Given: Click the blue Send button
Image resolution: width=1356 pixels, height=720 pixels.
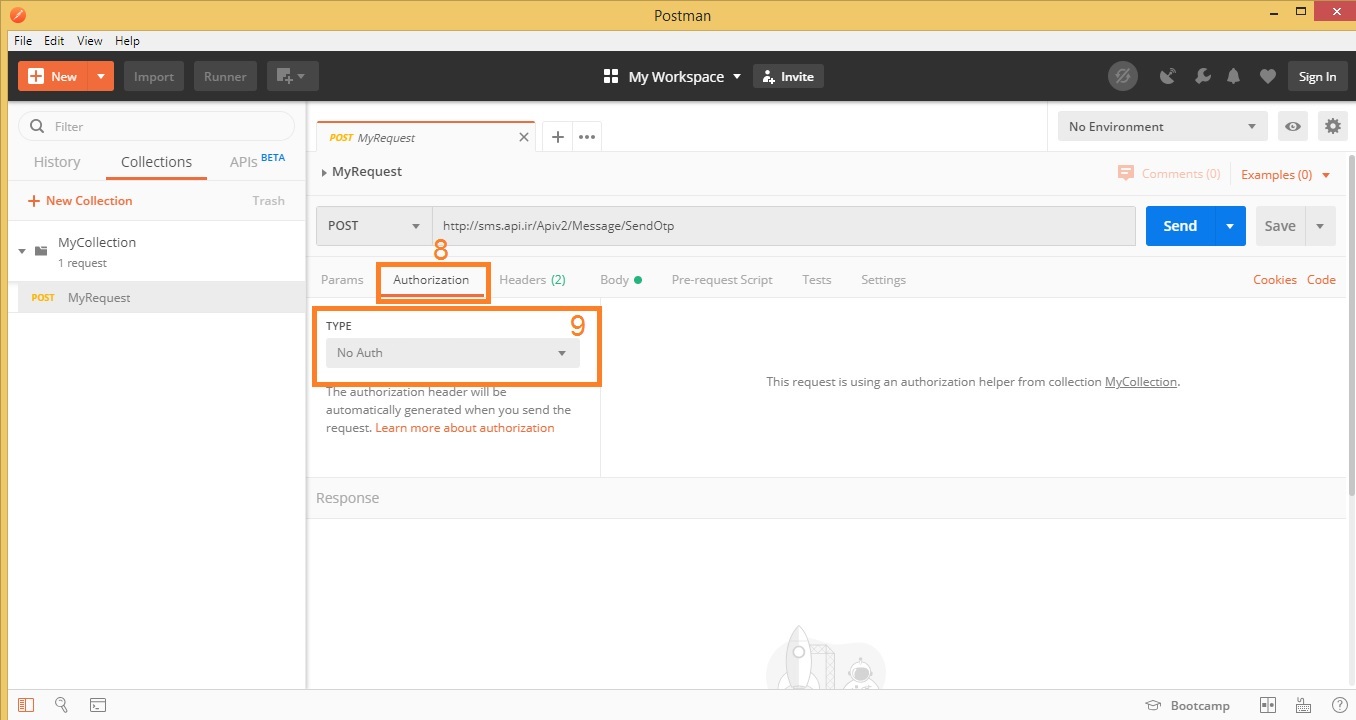Looking at the screenshot, I should click(1180, 226).
